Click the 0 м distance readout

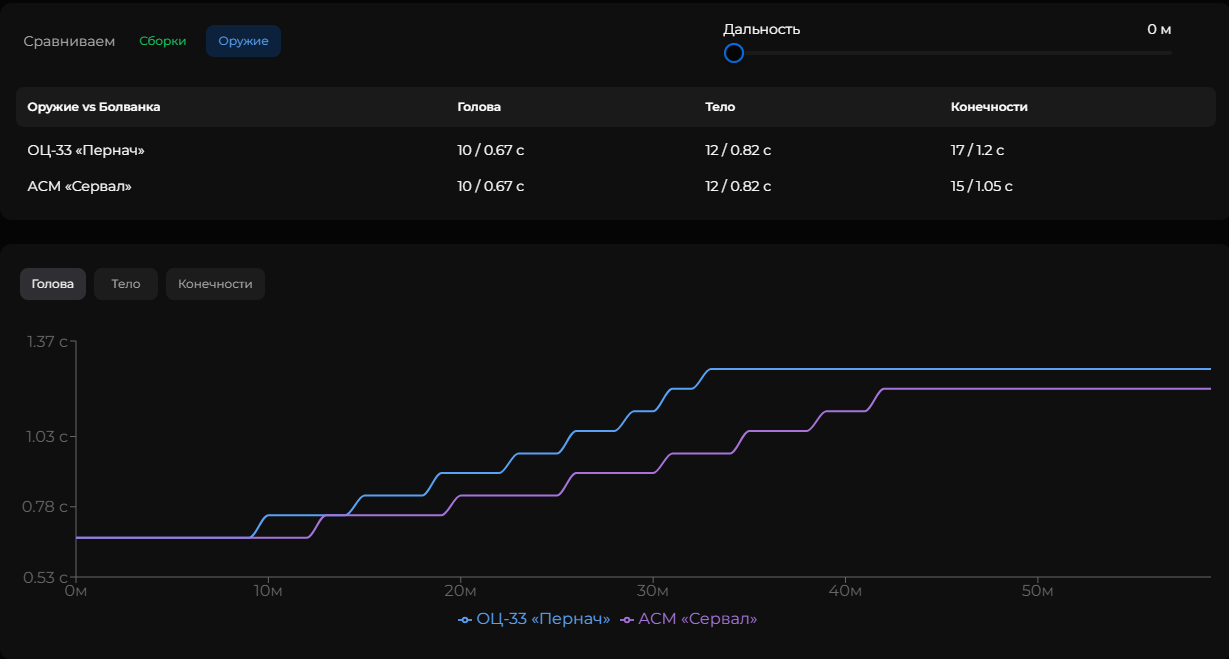point(1159,29)
